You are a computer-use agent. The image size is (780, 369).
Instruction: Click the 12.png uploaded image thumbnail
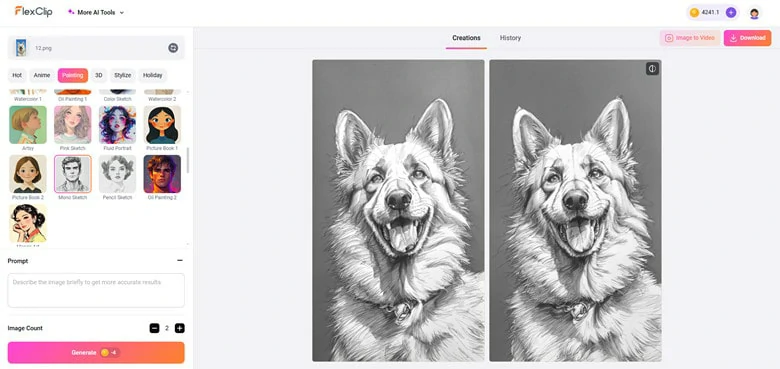(x=21, y=48)
